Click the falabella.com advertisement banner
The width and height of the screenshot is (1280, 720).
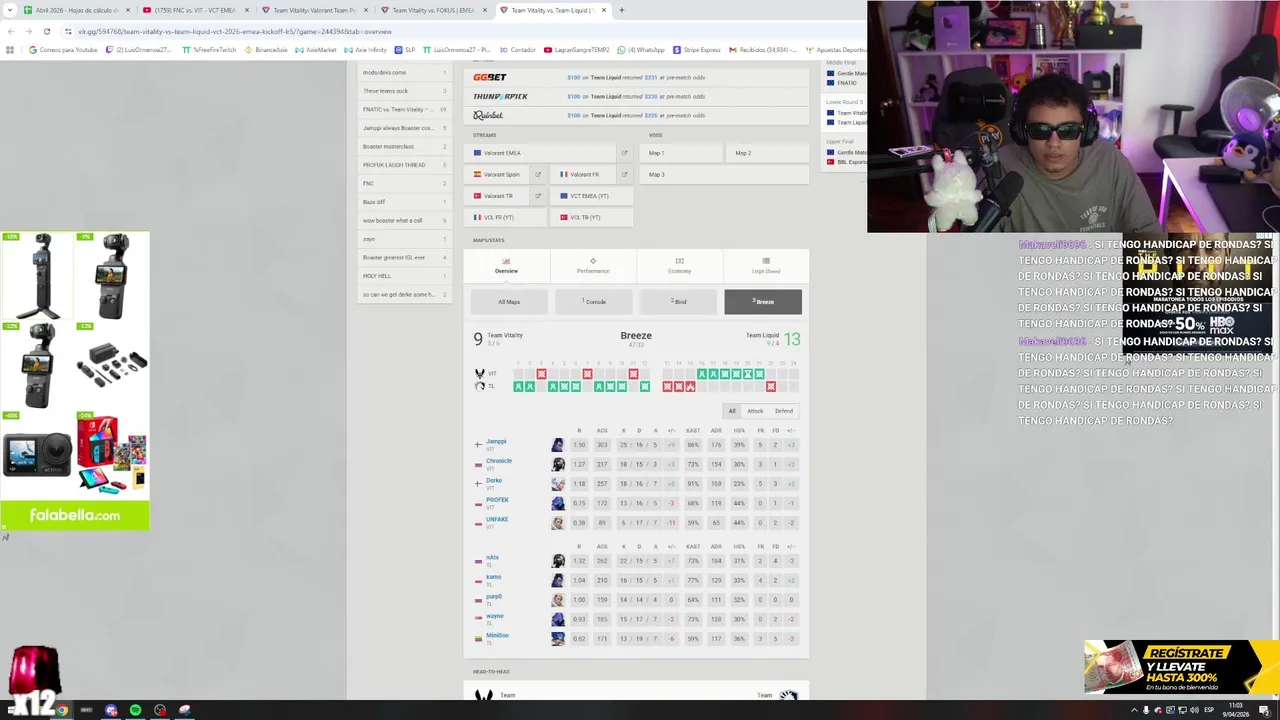click(x=75, y=381)
